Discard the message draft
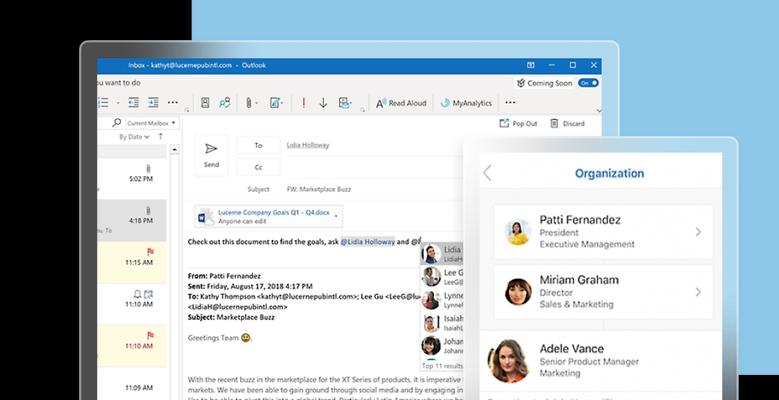 point(567,123)
